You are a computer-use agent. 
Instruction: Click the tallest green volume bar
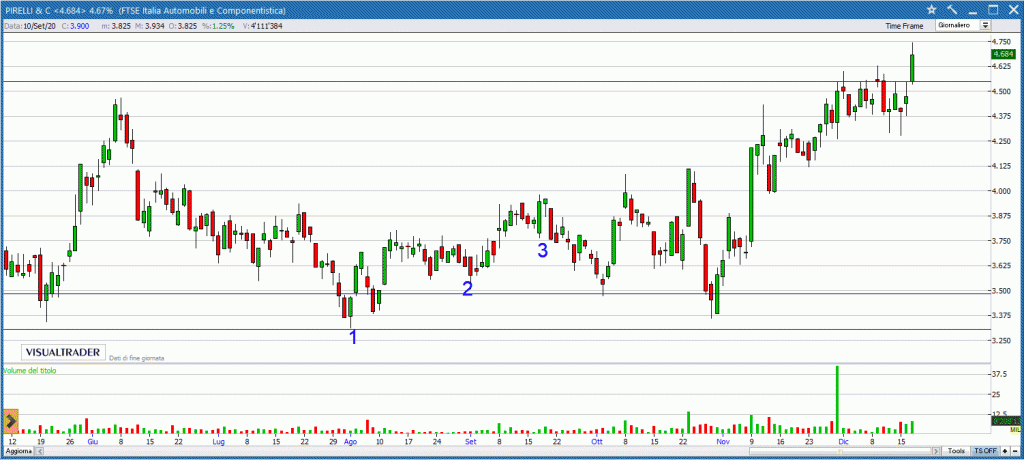click(x=837, y=399)
